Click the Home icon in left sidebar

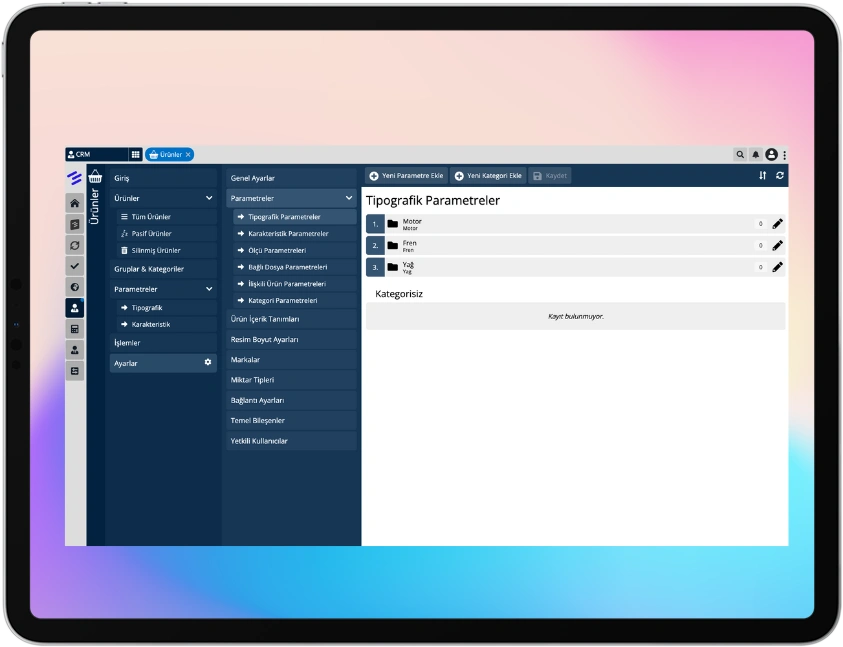tap(75, 203)
